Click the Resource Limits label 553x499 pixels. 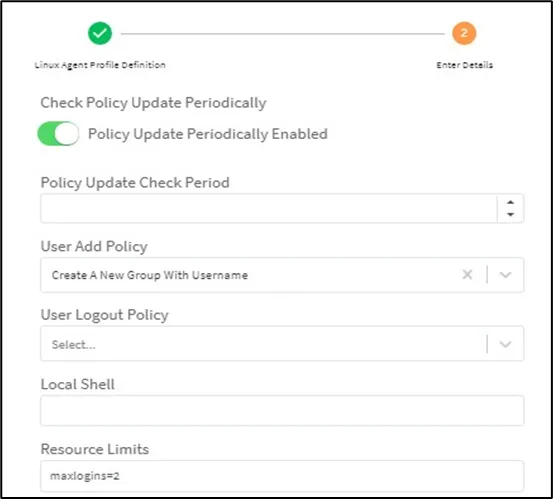click(x=95, y=449)
